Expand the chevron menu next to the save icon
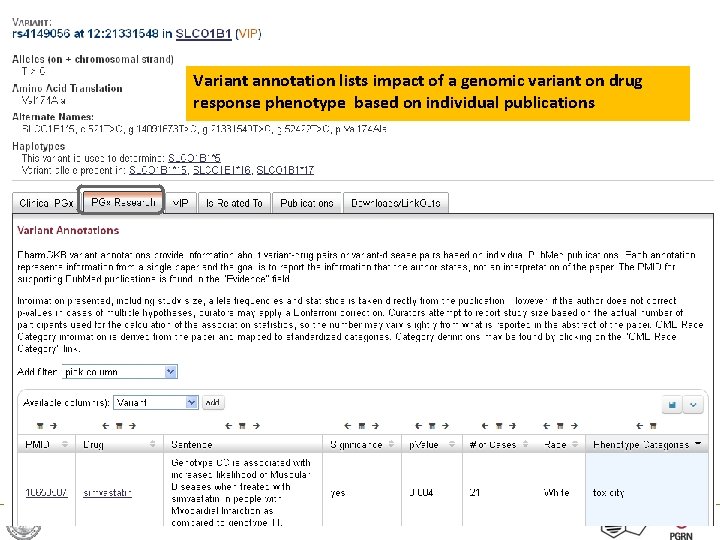720x540 pixels. point(693,405)
